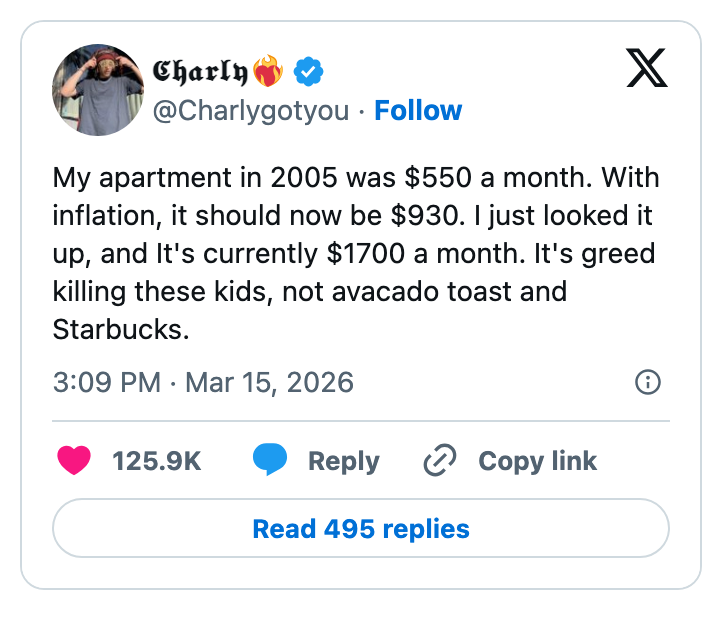Click the circled info icon
Viewport: 722px width, 620px height.
pyautogui.click(x=648, y=382)
